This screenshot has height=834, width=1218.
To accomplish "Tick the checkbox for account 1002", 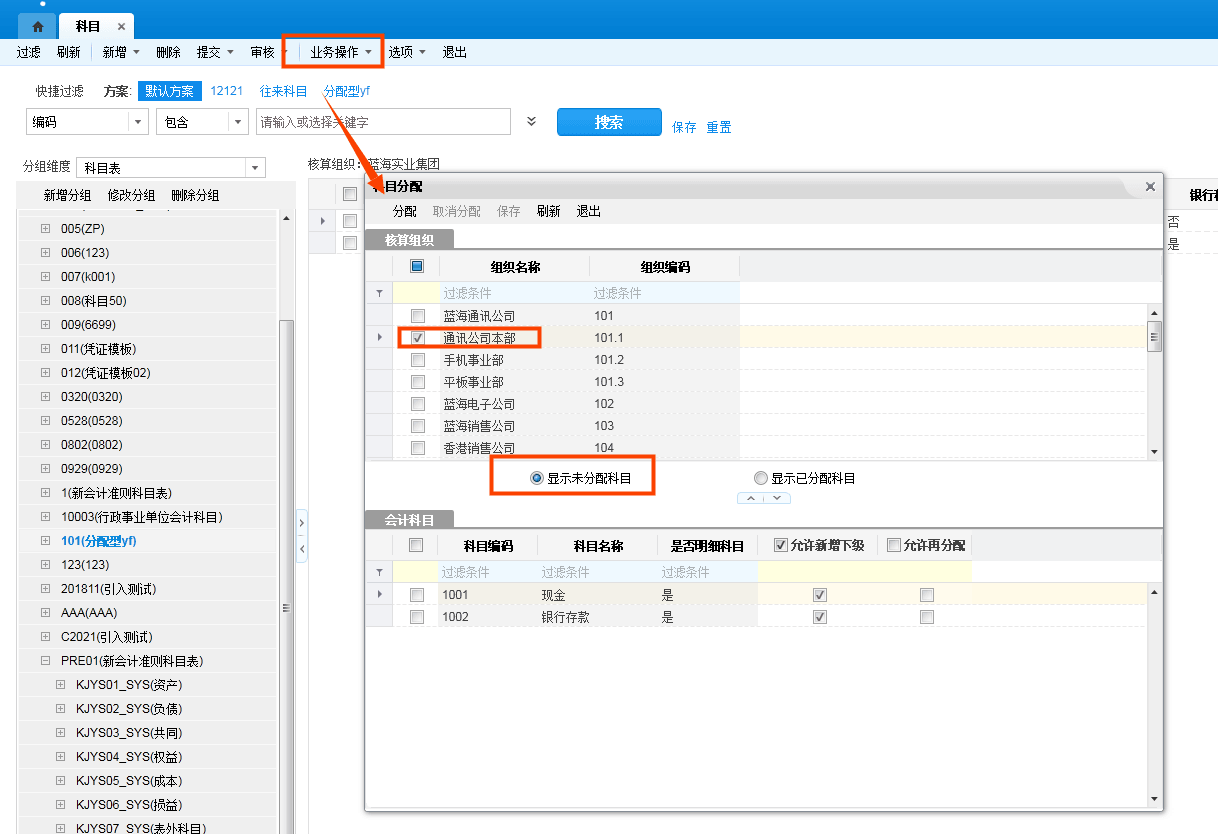I will coord(417,617).
